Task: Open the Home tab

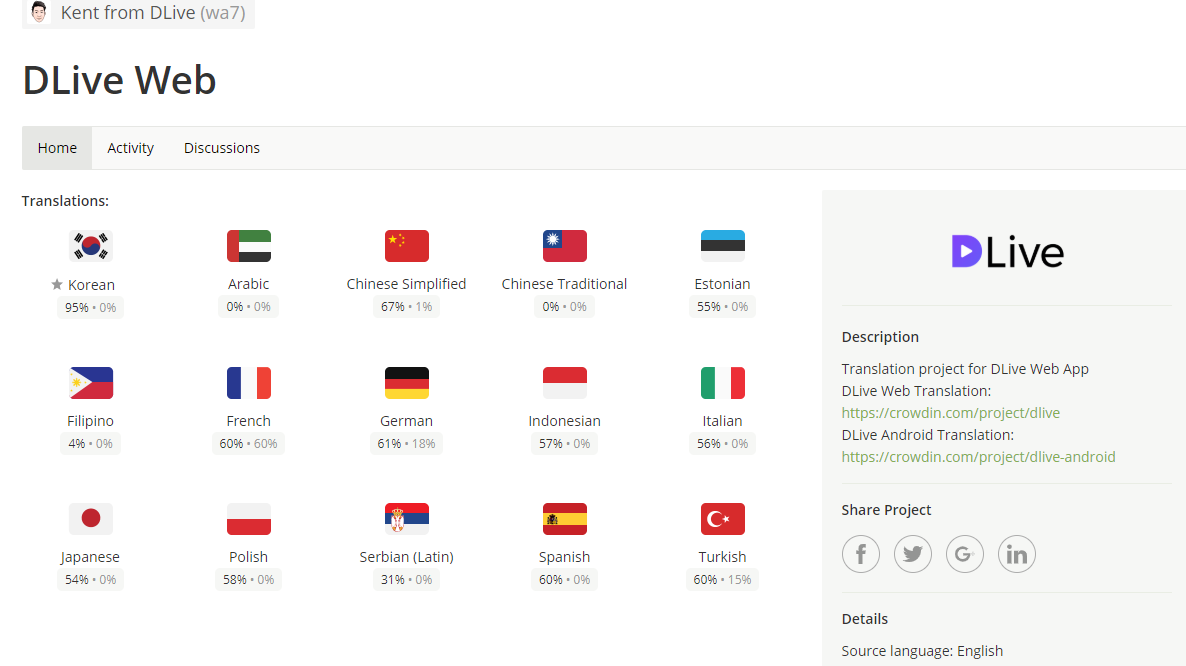Action: 57,148
